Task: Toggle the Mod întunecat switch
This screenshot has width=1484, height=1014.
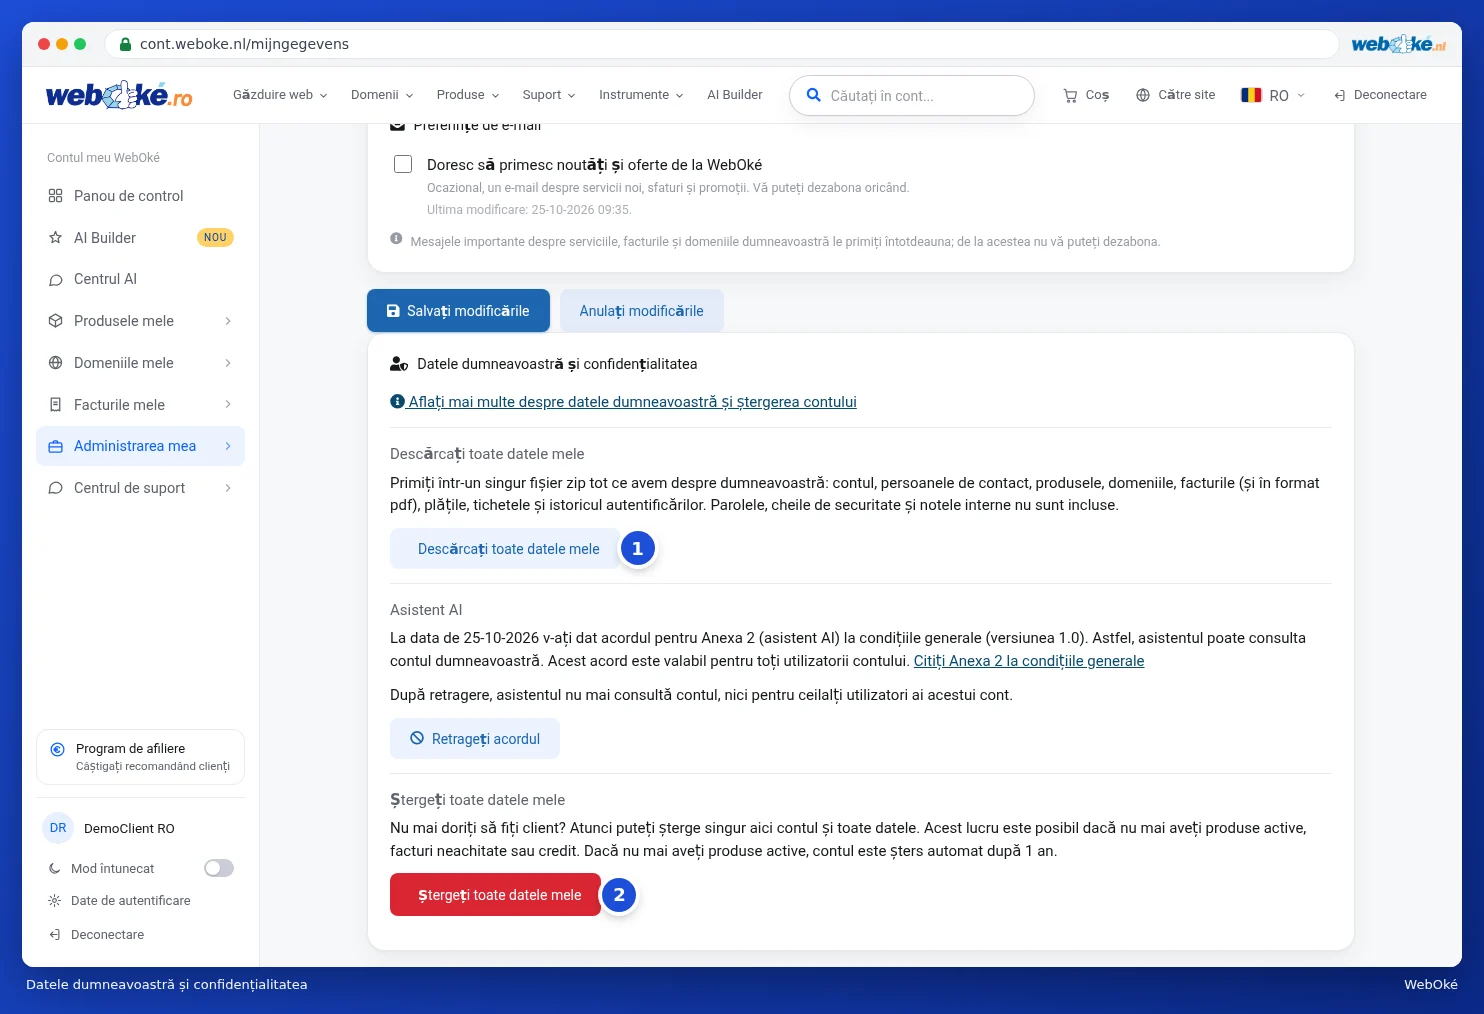Action: pos(219,868)
